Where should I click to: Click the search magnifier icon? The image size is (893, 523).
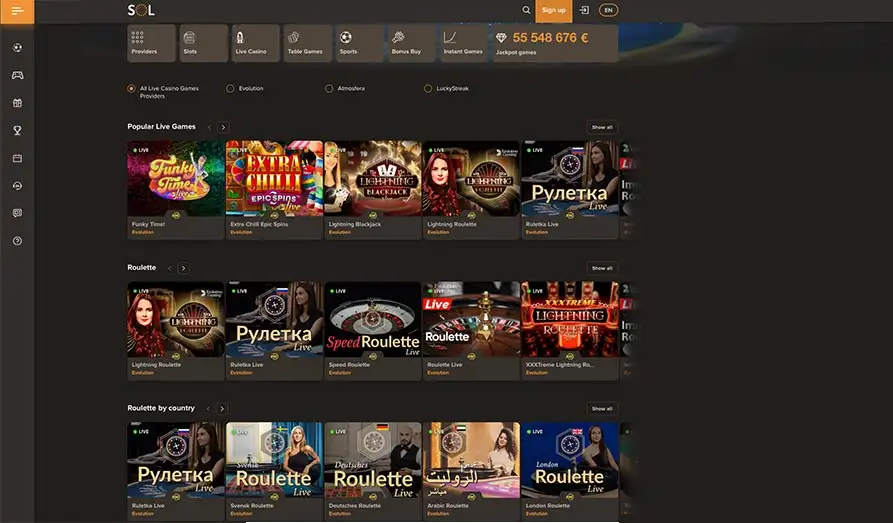point(526,10)
